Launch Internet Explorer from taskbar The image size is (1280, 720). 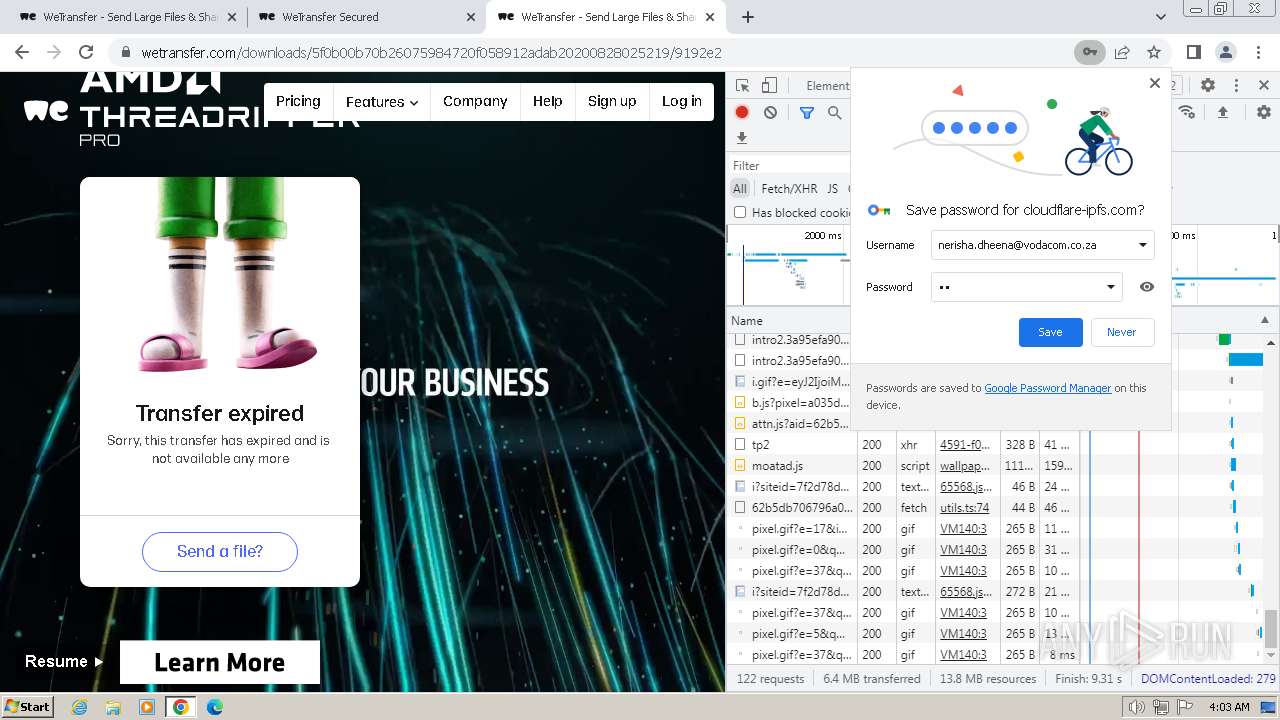80,707
